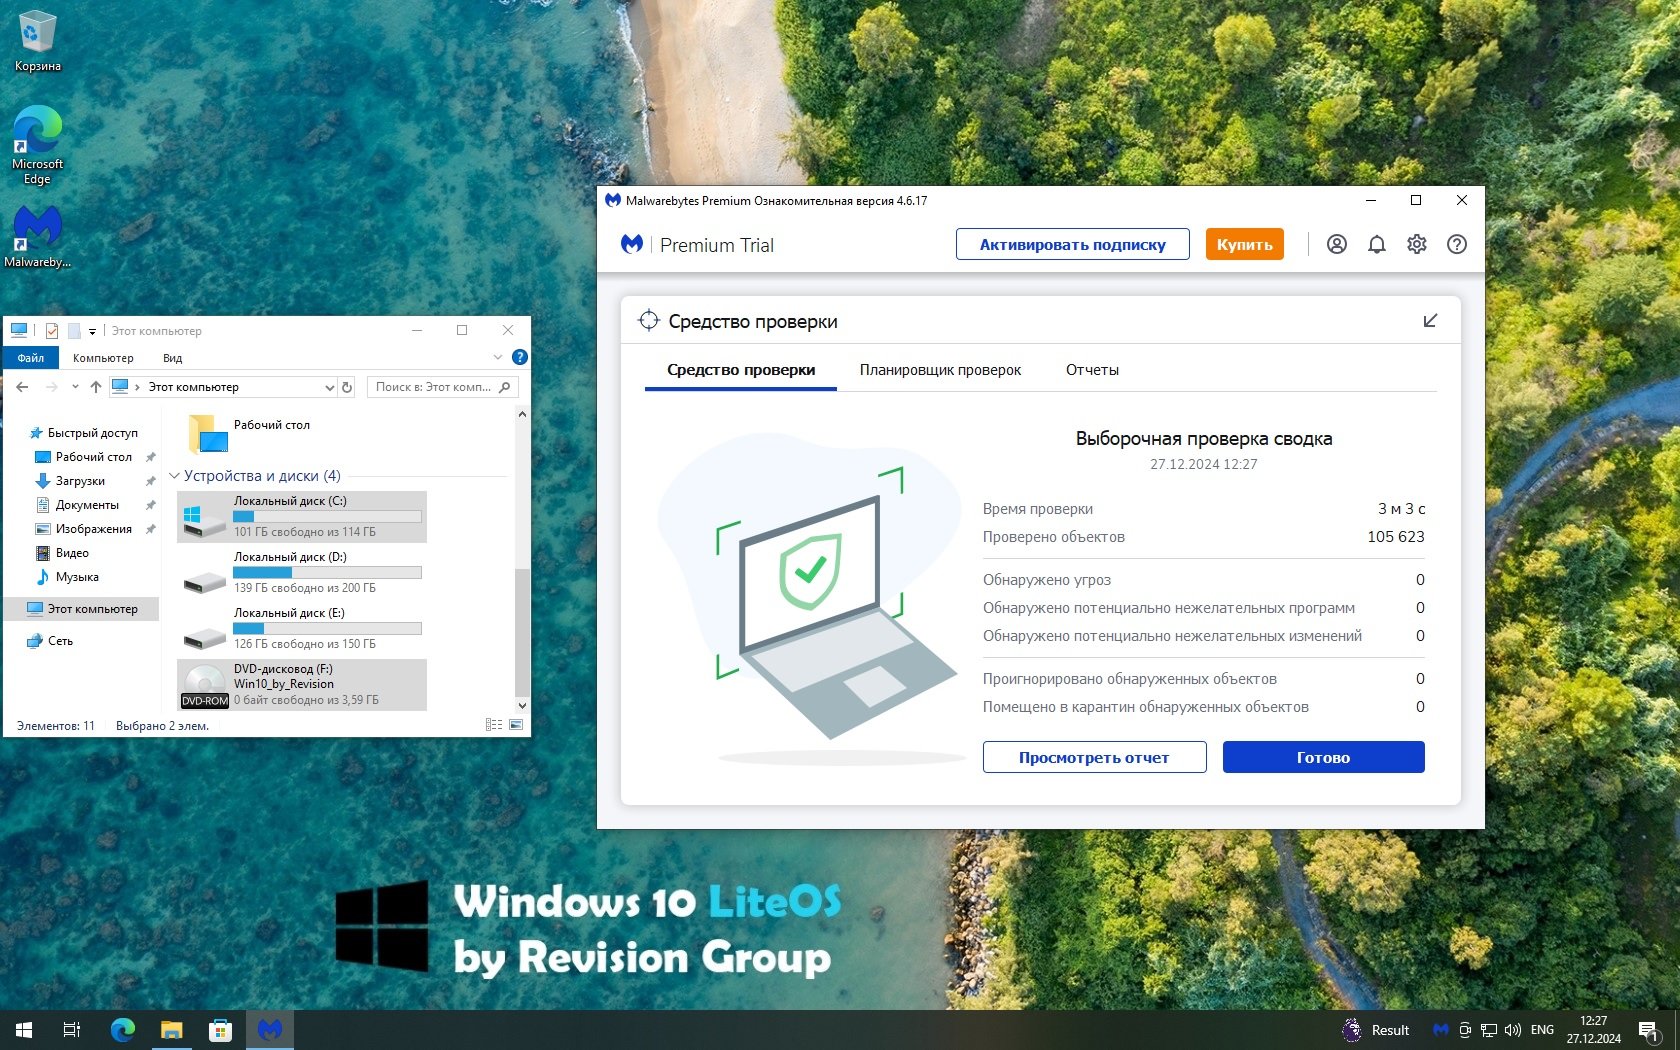Open Task View on the taskbar
Screen dimensions: 1680x1050
72,1030
